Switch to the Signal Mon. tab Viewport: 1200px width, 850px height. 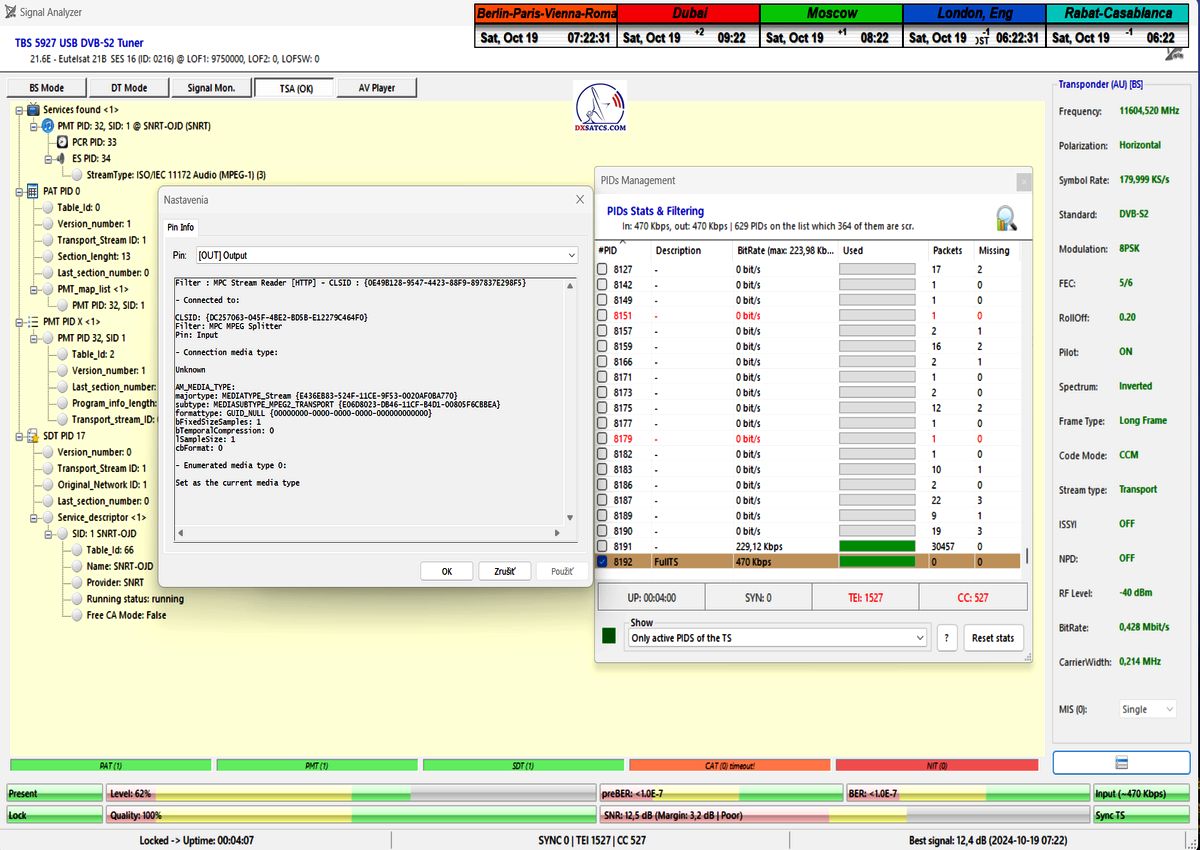[x=211, y=88]
